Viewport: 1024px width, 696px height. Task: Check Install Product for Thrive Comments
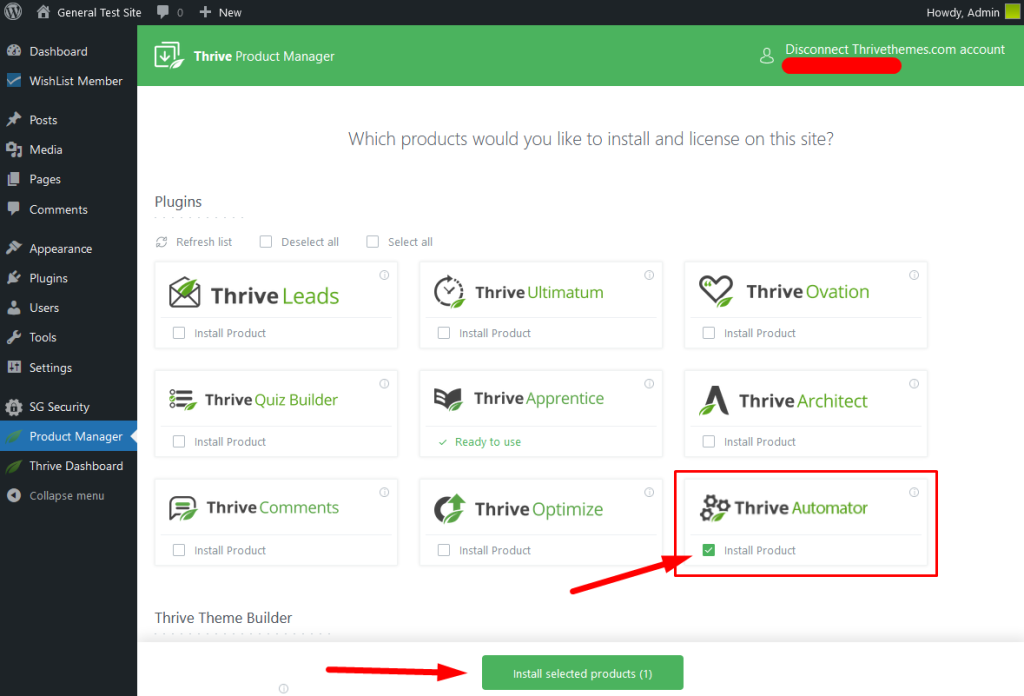pos(179,550)
